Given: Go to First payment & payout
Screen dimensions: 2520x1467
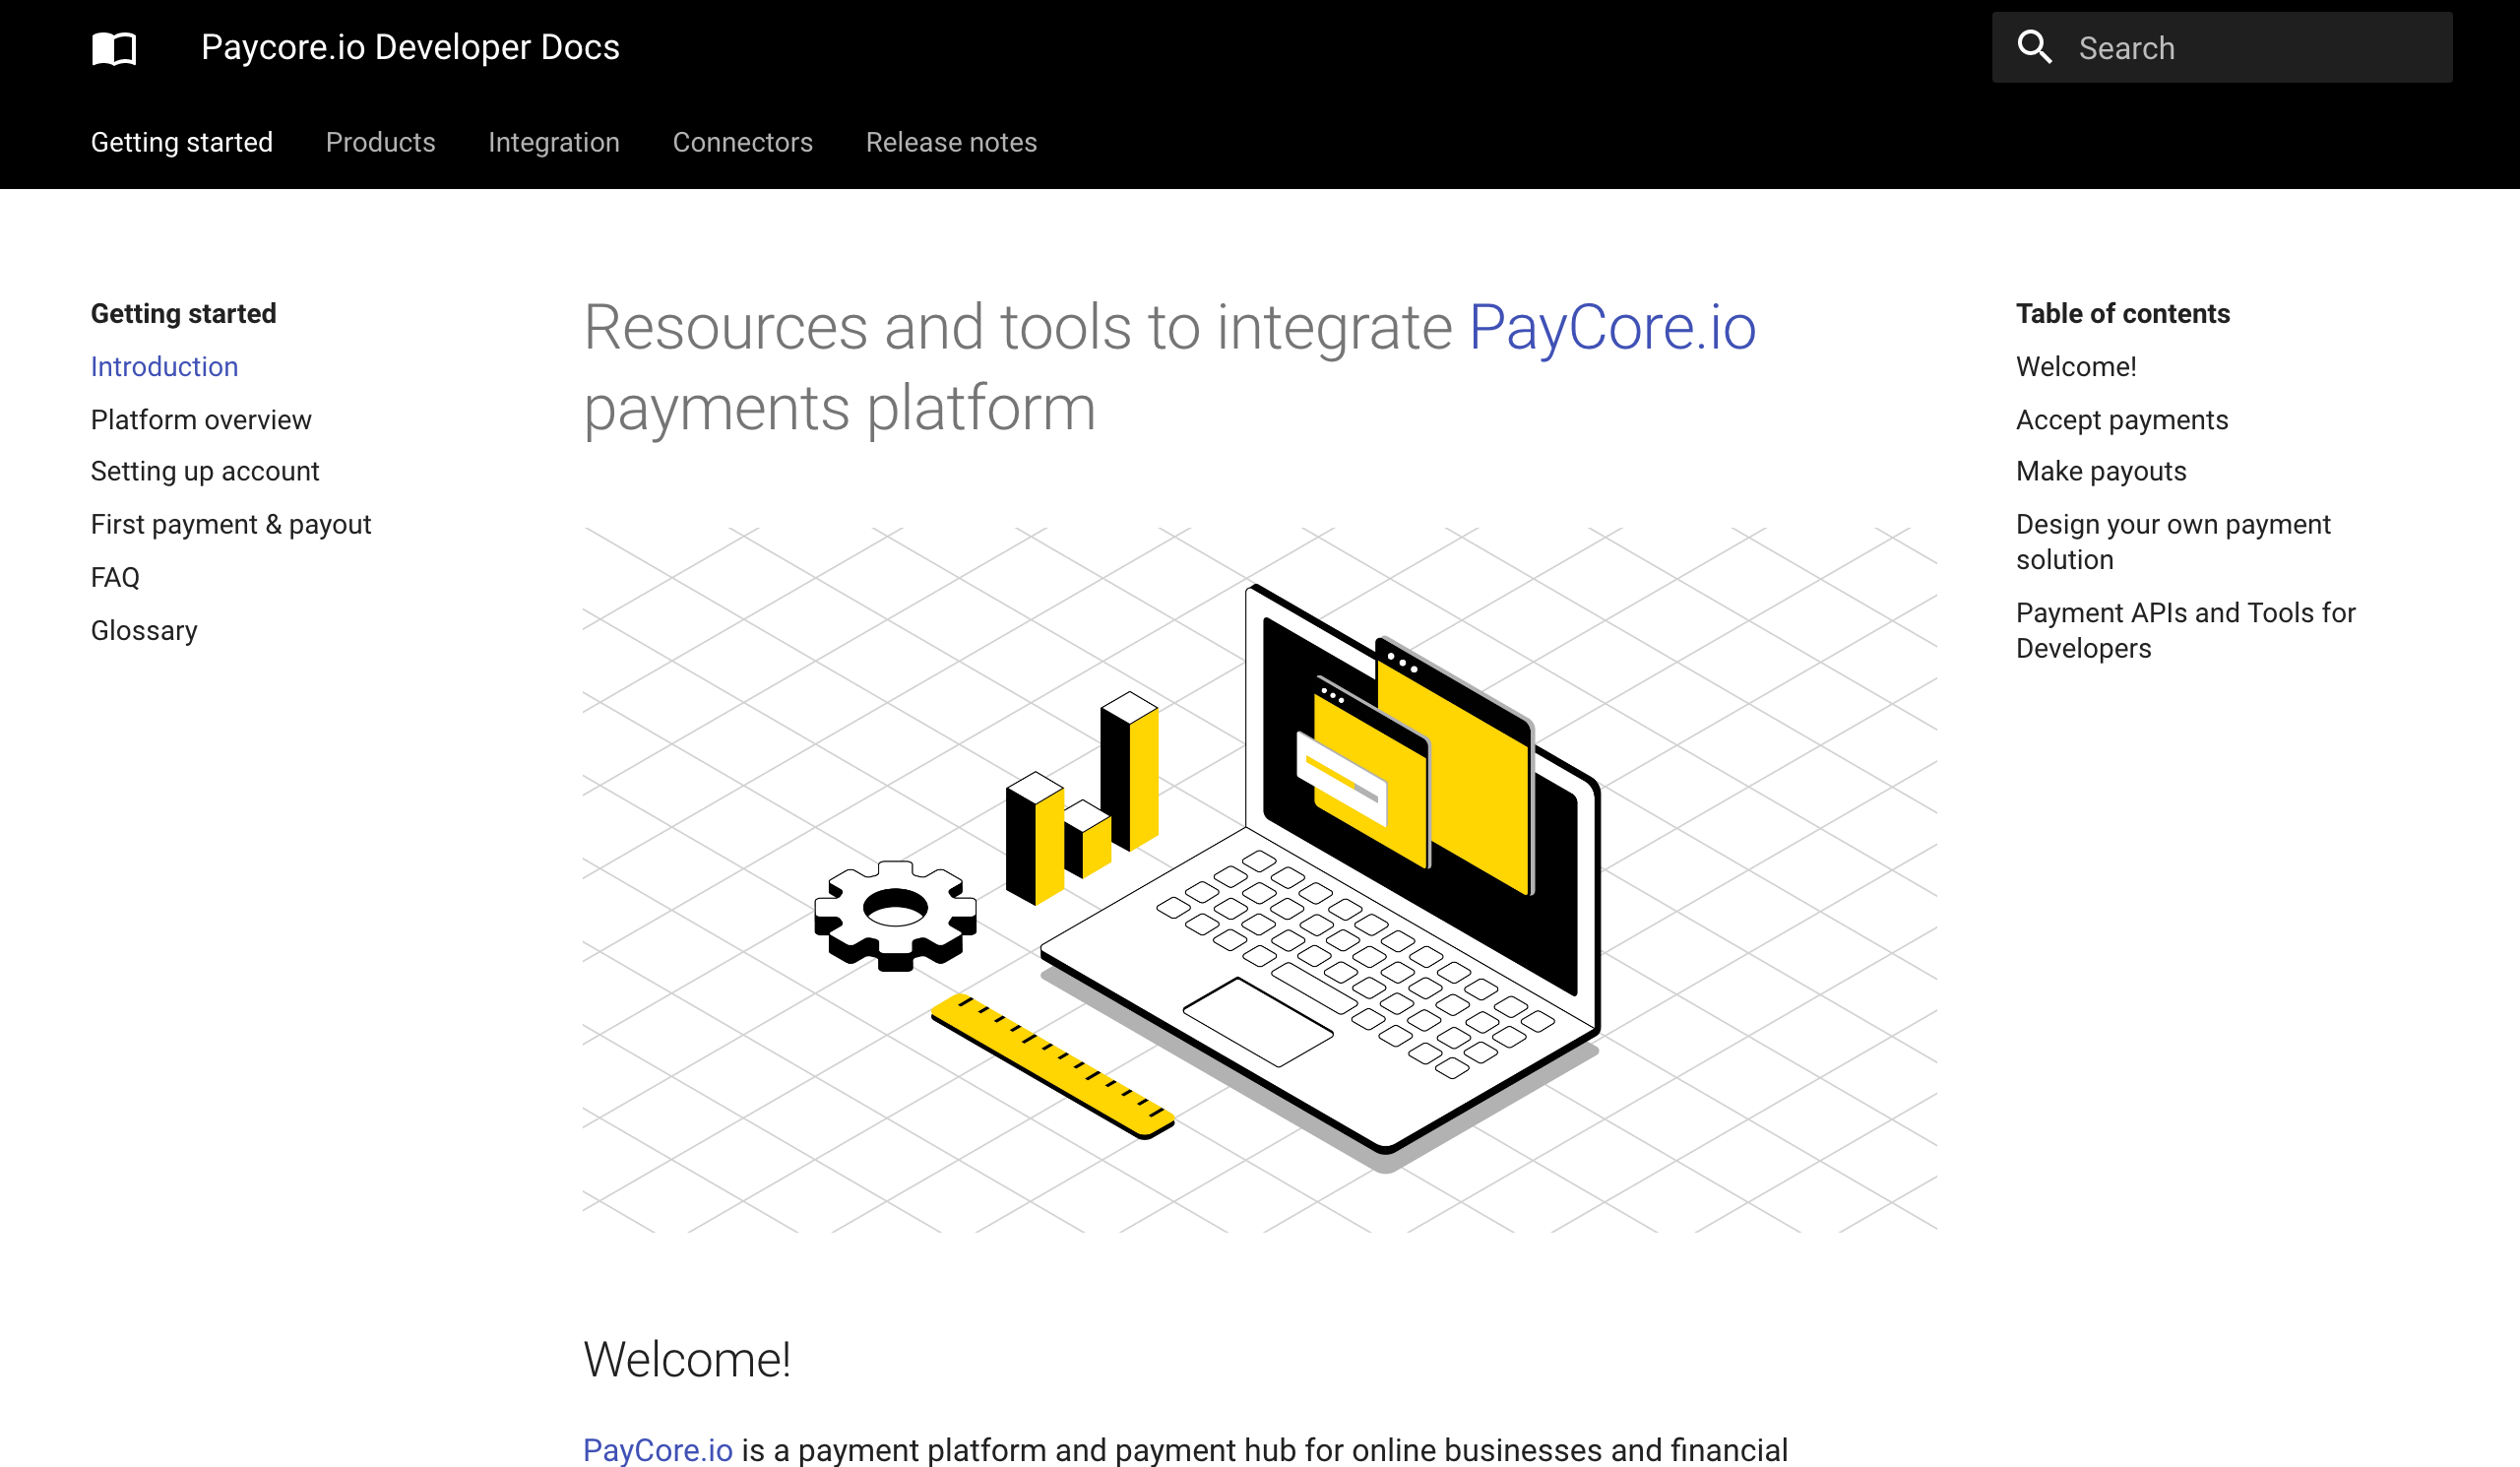Looking at the screenshot, I should tap(231, 524).
